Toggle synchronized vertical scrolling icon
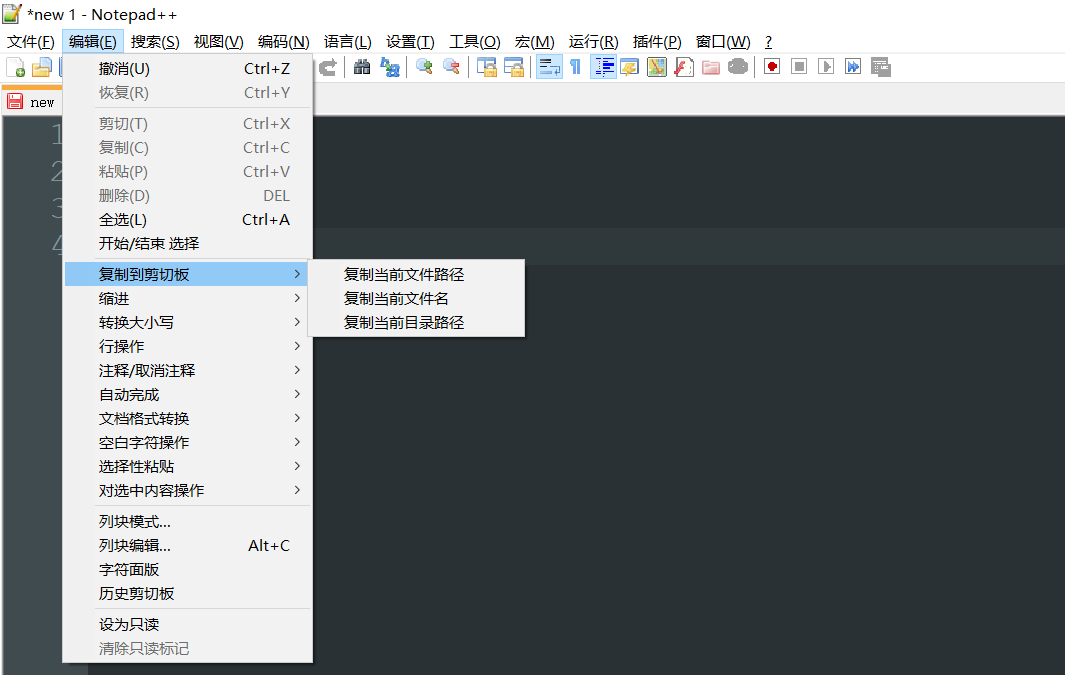This screenshot has width=1065, height=675. pyautogui.click(x=486, y=67)
